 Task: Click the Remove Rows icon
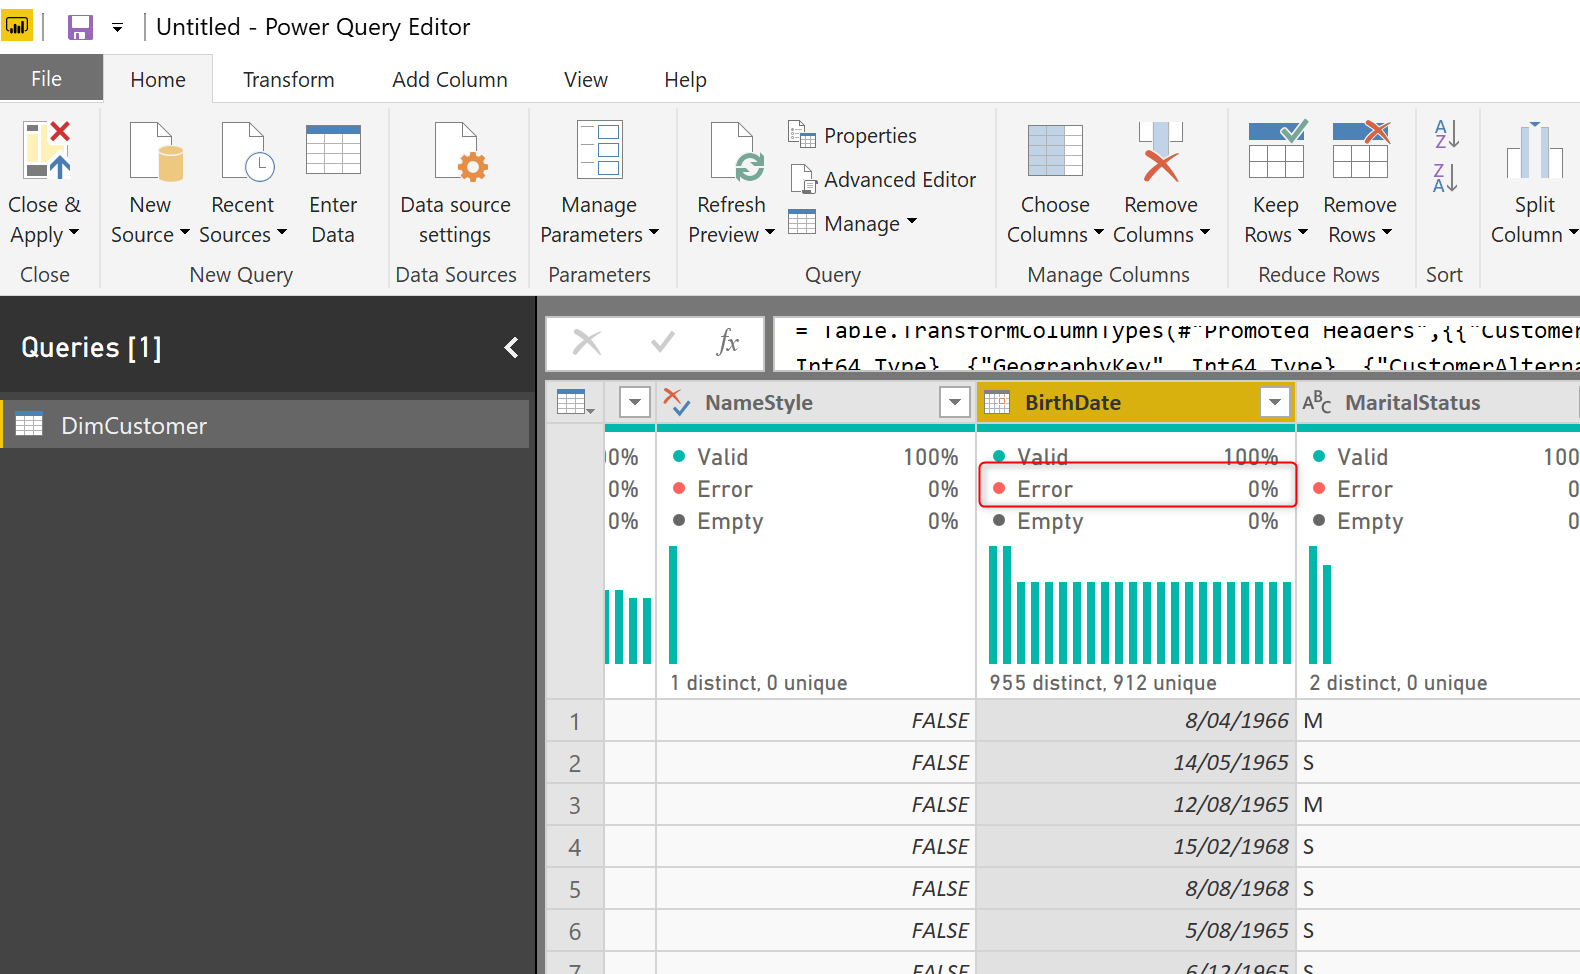tap(1361, 148)
